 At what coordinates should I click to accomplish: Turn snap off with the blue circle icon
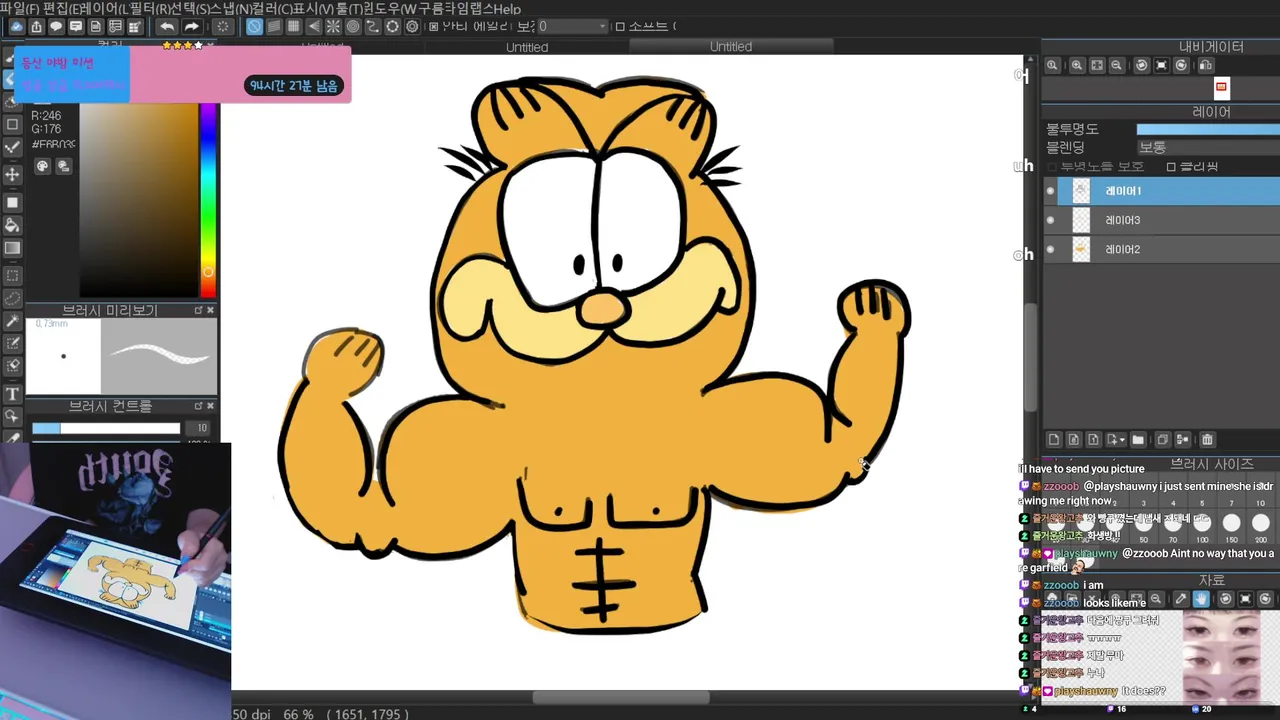255,27
